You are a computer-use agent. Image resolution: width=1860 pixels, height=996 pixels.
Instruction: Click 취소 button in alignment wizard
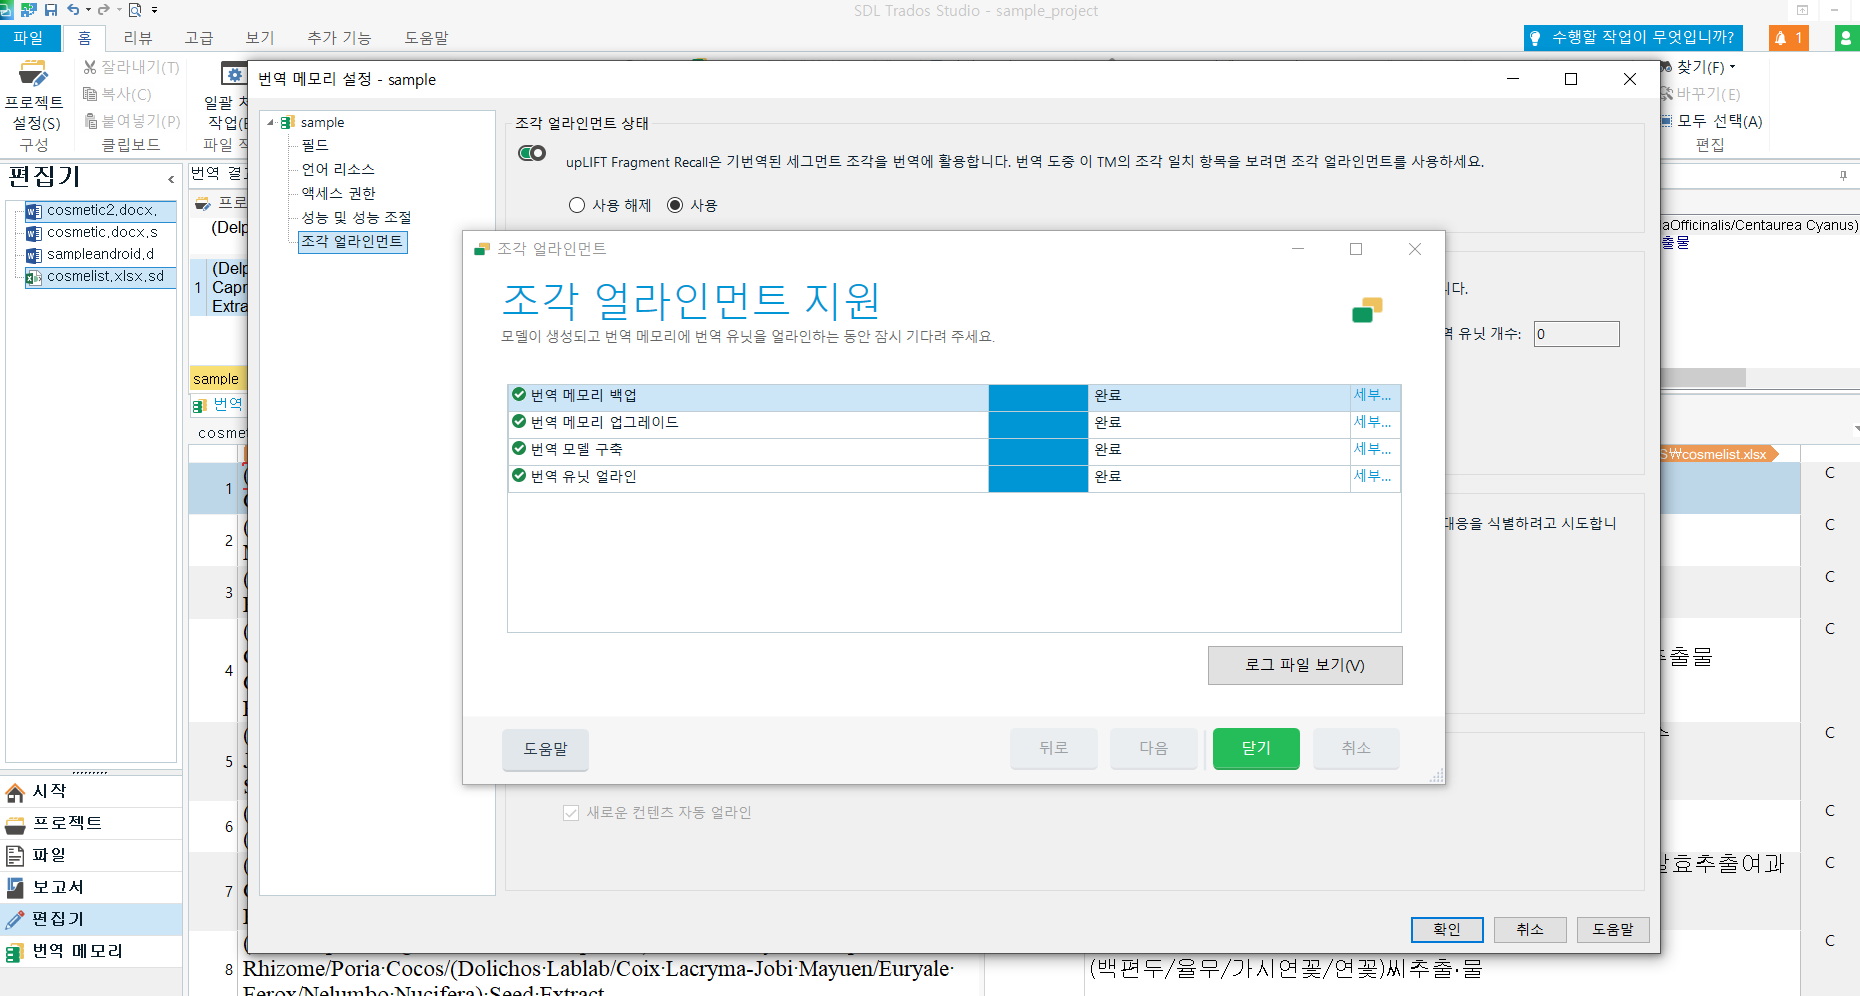click(1356, 748)
